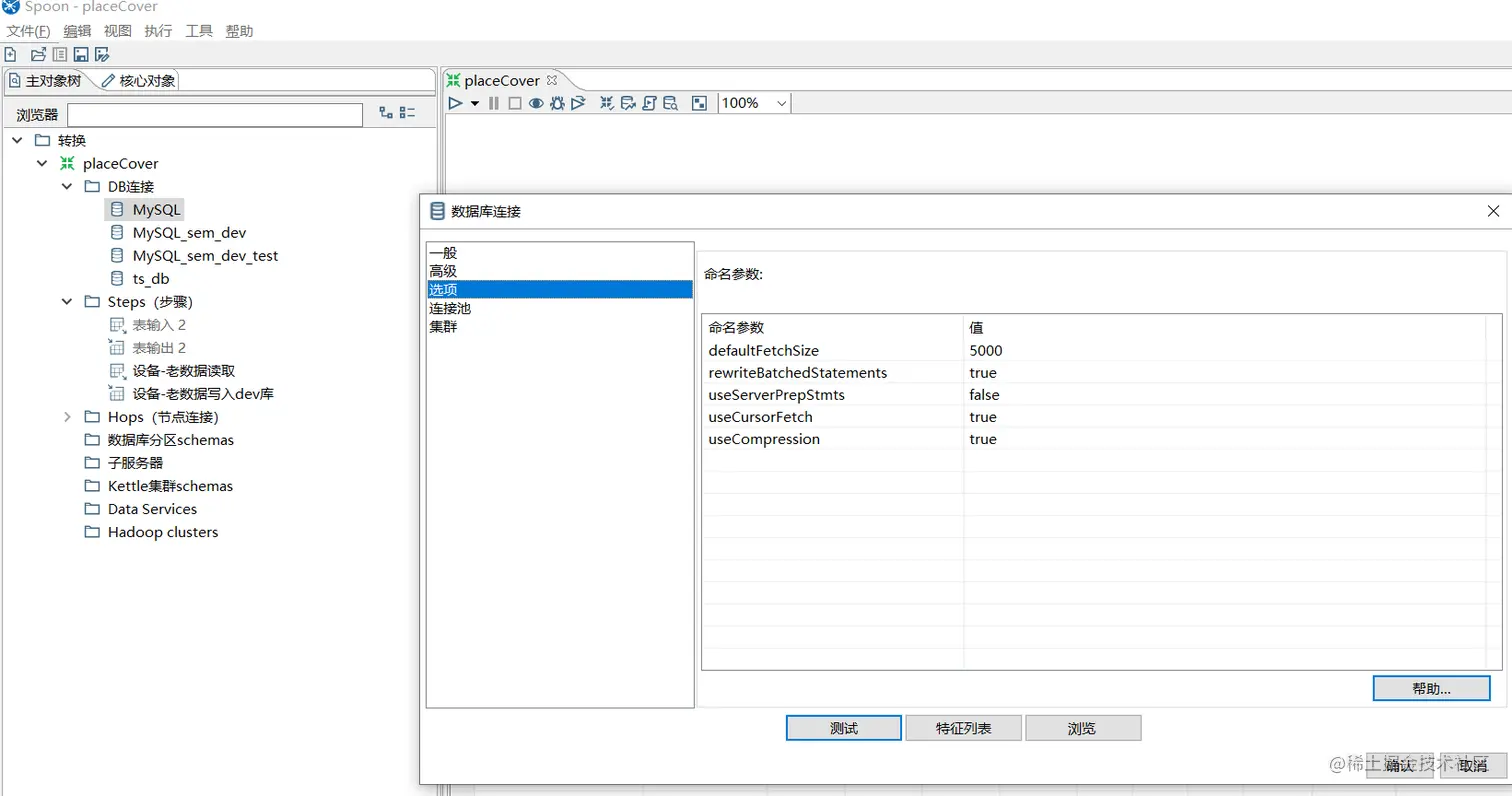Select the 选项 settings category

coord(559,289)
